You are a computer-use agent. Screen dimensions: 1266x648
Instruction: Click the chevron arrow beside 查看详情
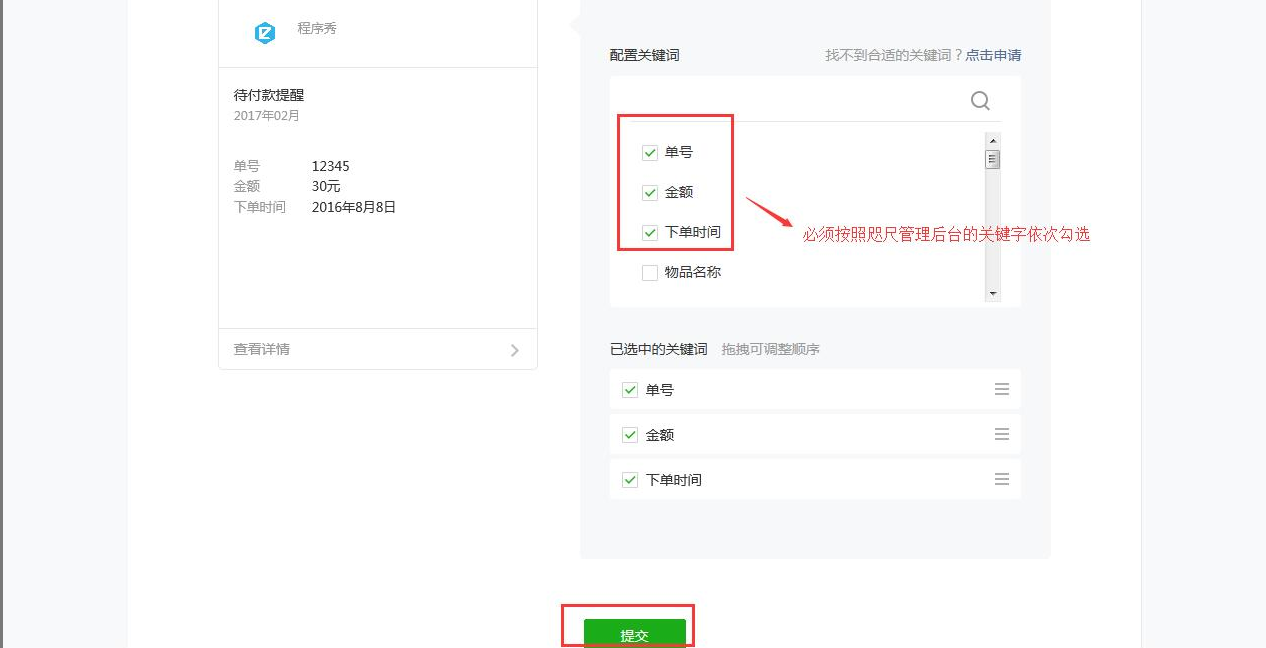click(514, 350)
